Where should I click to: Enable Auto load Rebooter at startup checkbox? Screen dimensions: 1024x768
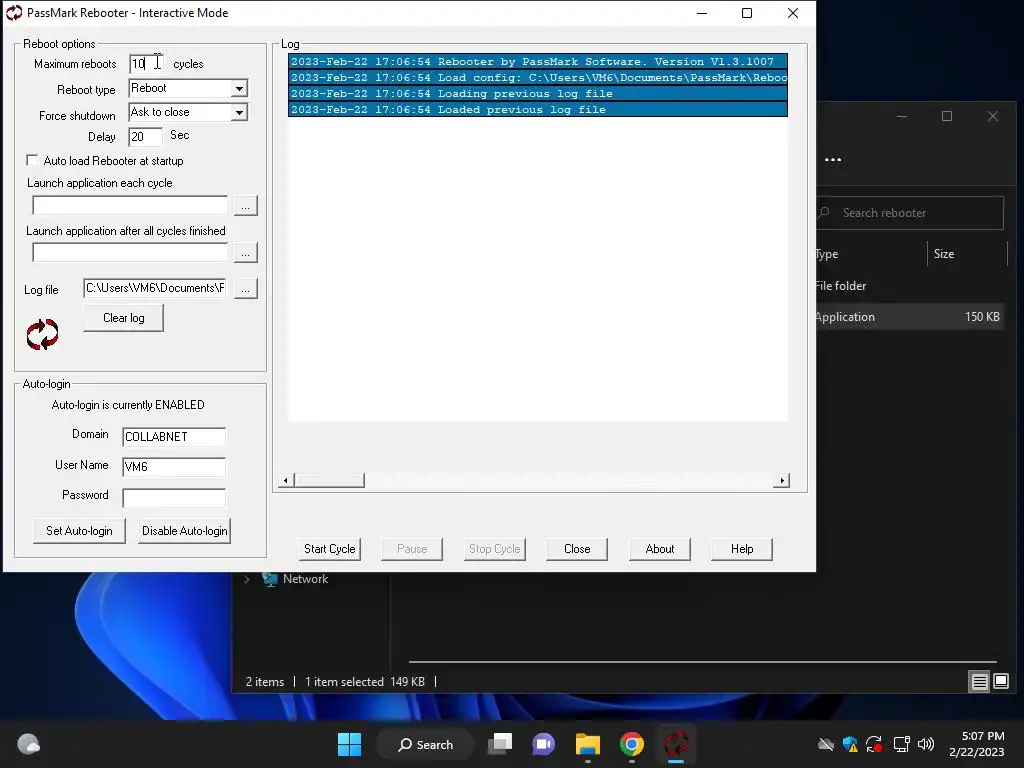click(32, 160)
